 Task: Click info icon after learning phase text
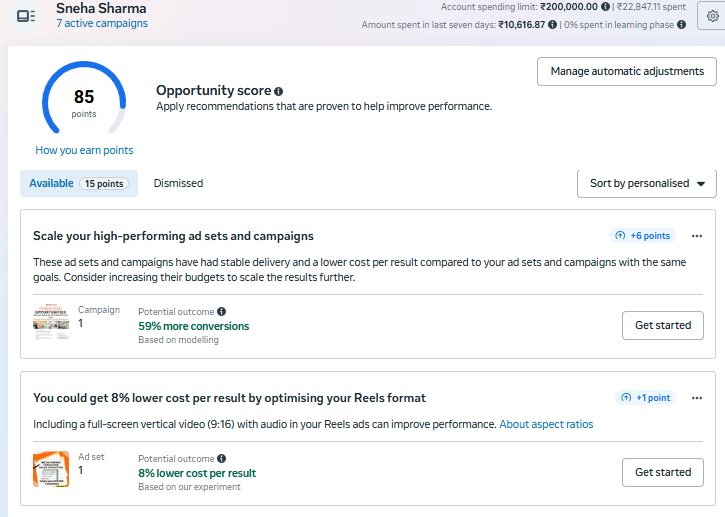tap(681, 25)
